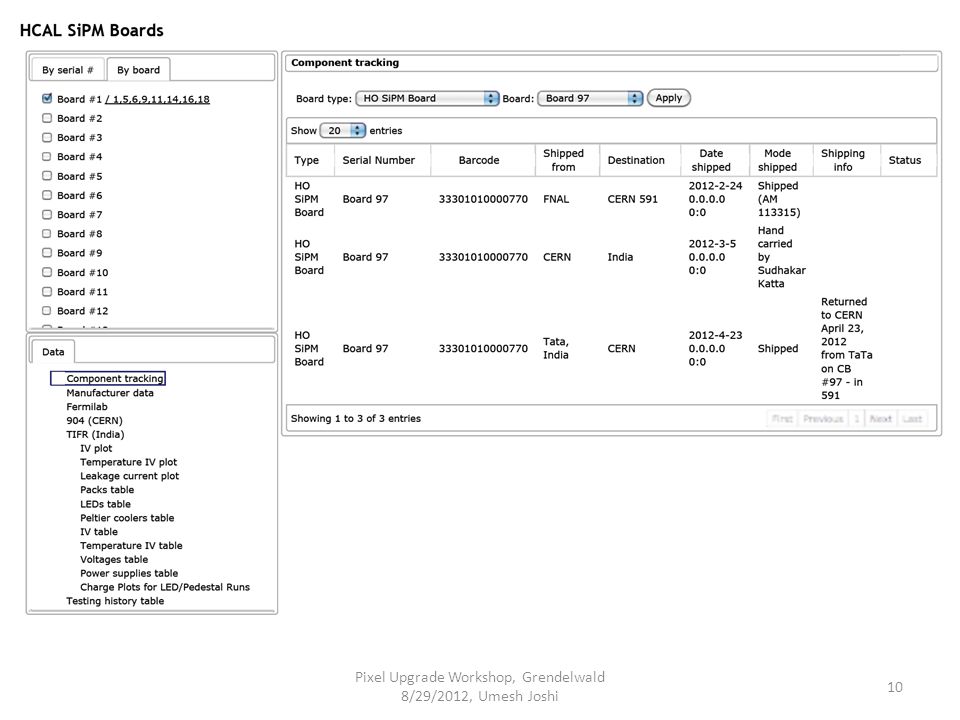Open the IV table item

coord(99,532)
